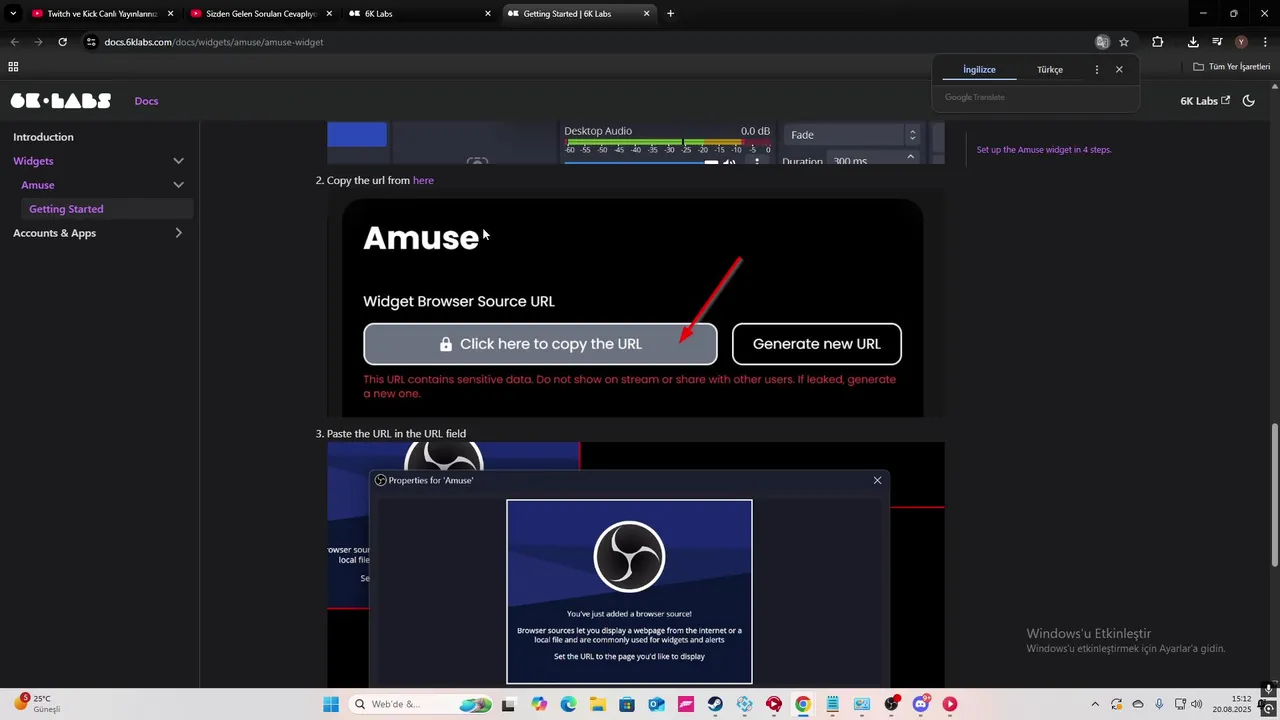Go forward to the next page
Viewport: 1280px width, 720px height.
[38, 42]
